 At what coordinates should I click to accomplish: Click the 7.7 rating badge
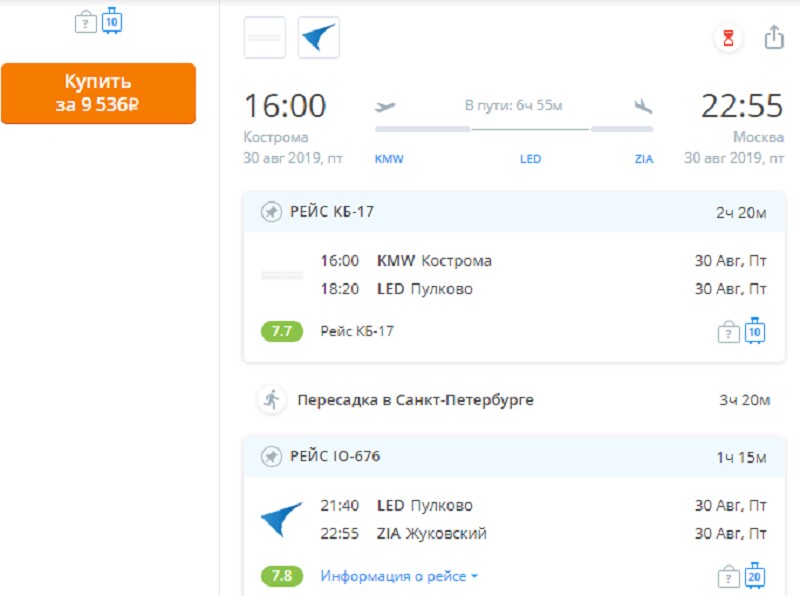(x=282, y=331)
